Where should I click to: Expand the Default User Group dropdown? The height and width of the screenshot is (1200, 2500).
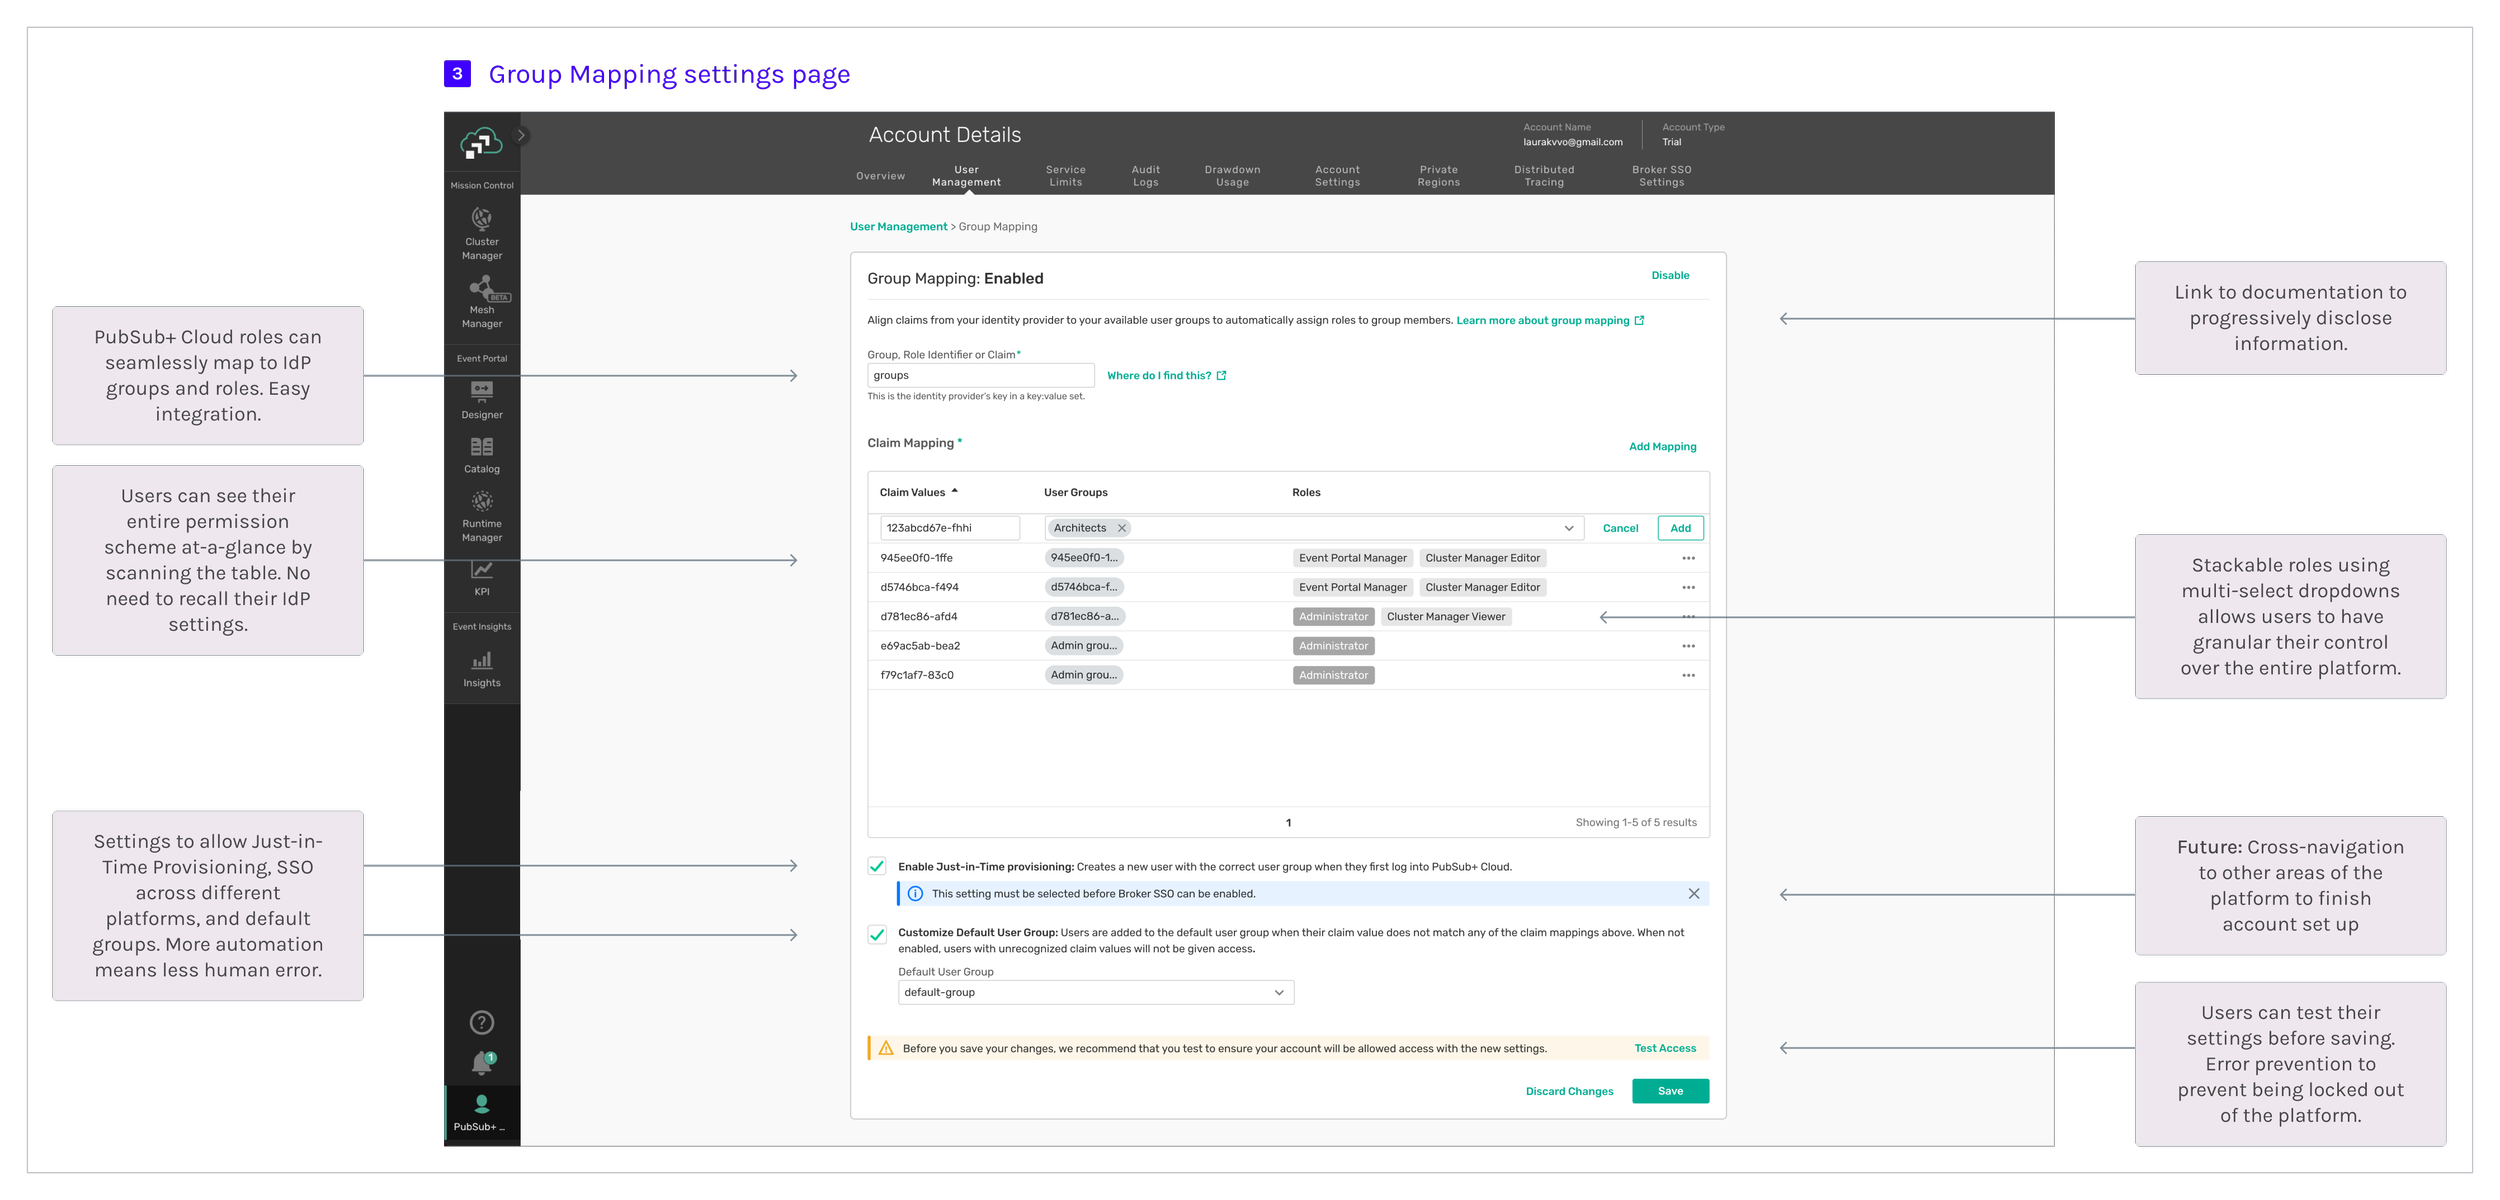point(1278,992)
